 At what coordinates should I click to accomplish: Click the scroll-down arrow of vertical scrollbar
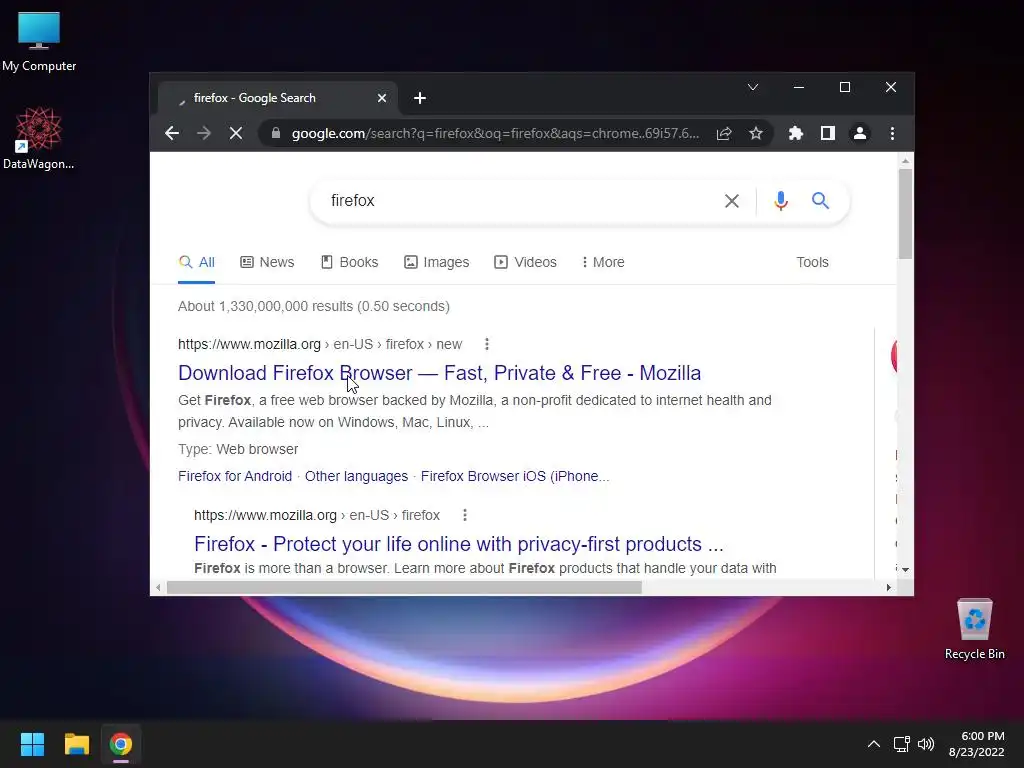coord(905,569)
